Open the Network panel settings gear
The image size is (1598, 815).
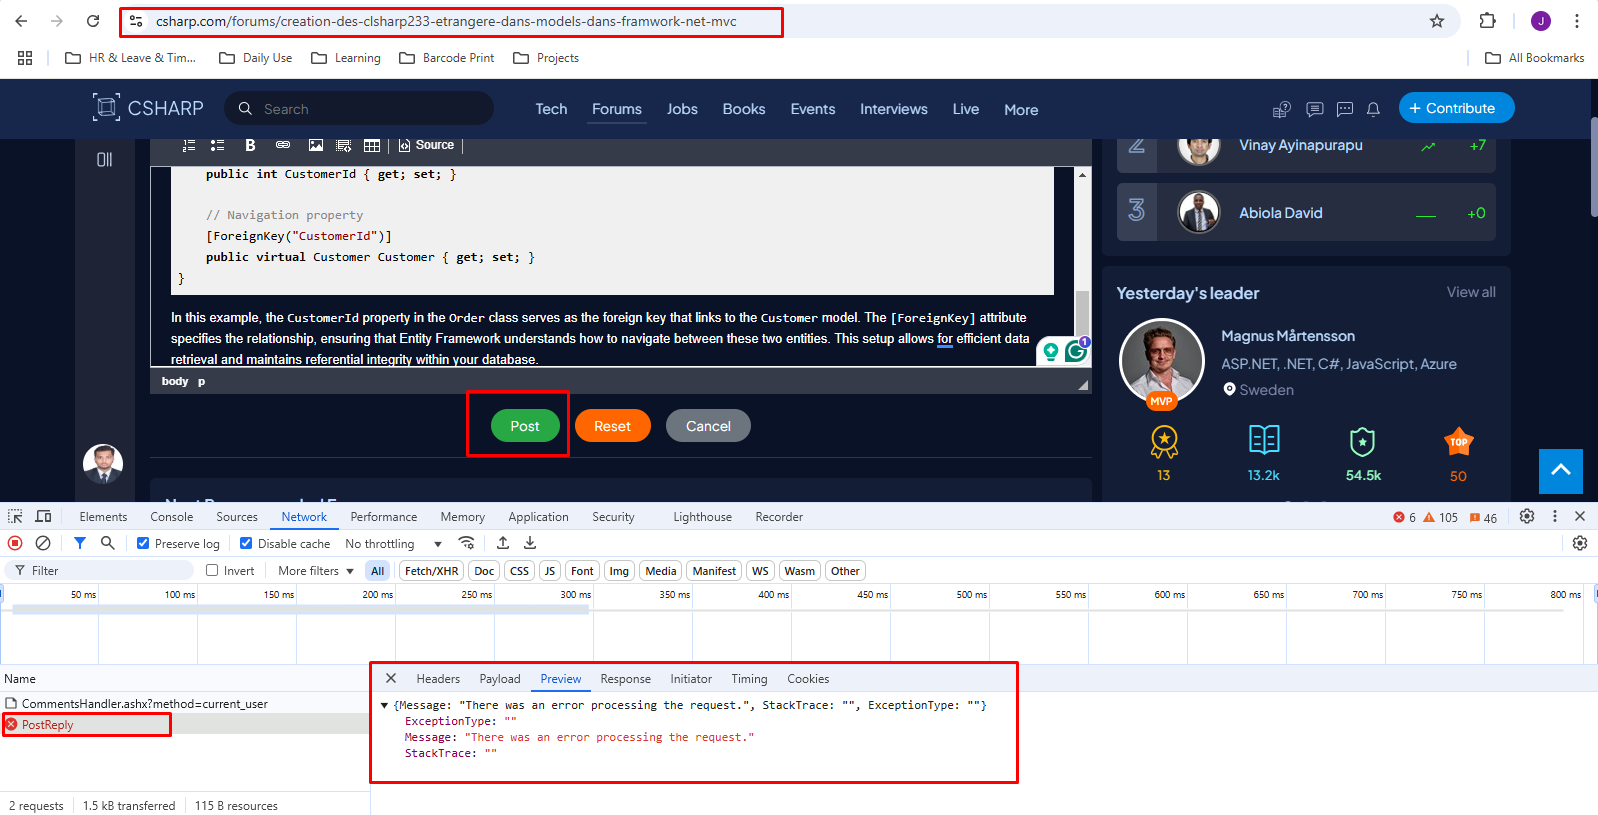pyautogui.click(x=1580, y=543)
